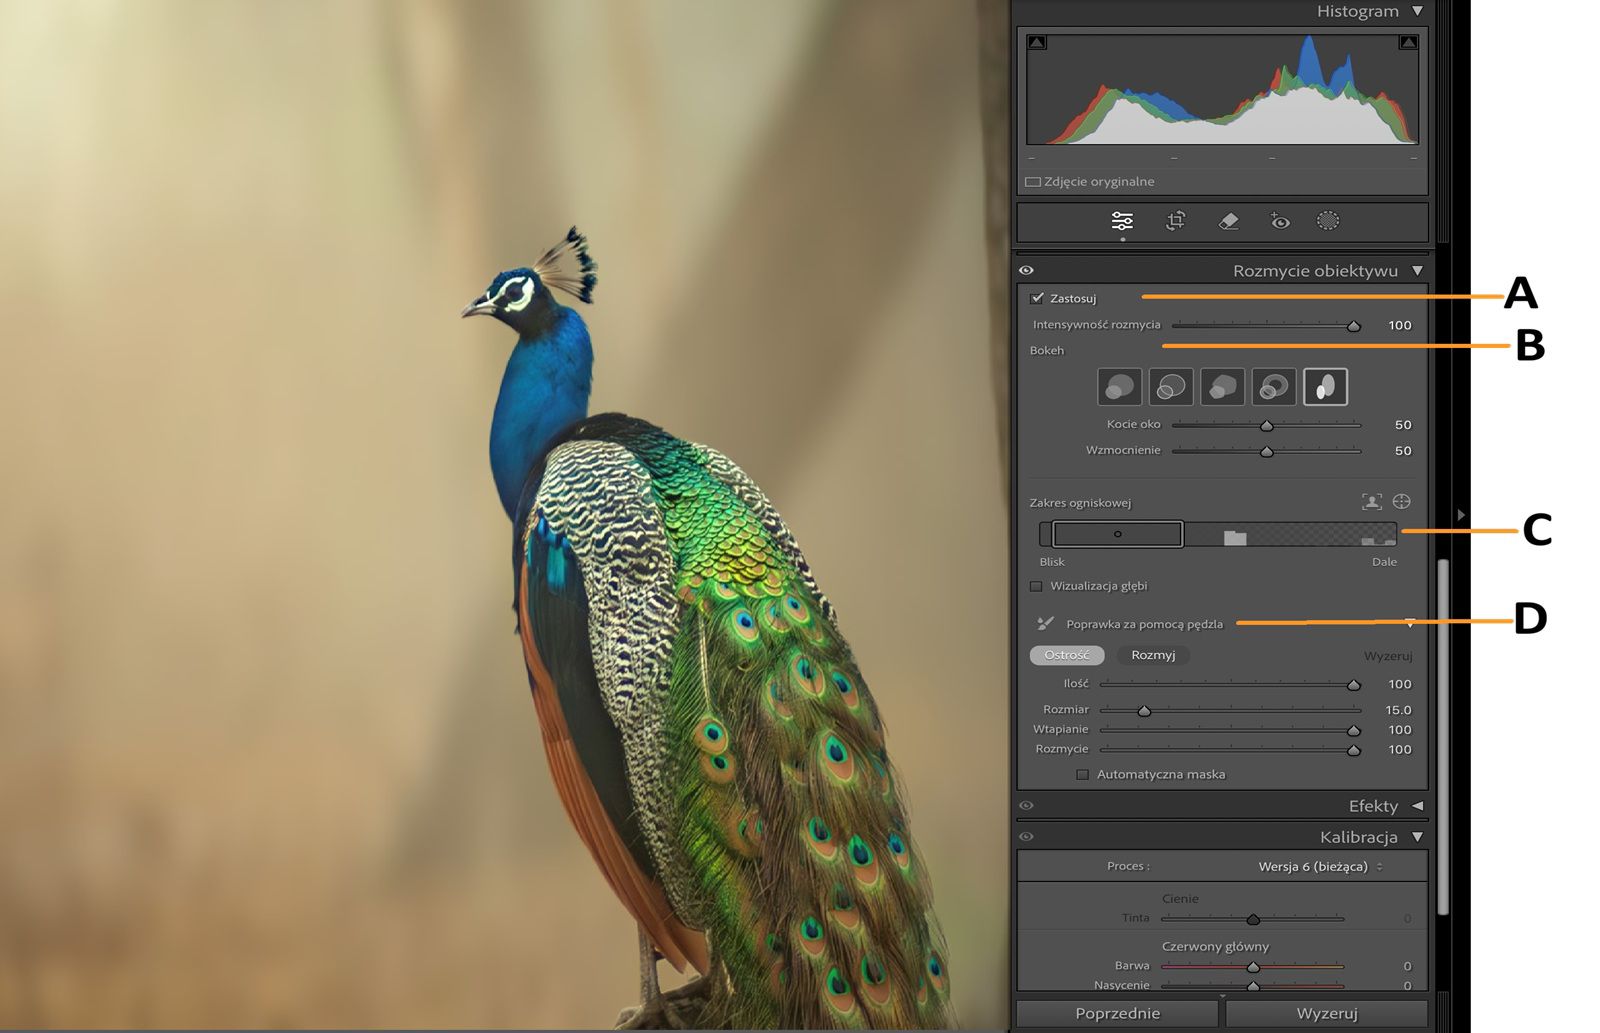Select the Healing eraser tool
The width and height of the screenshot is (1600, 1033).
1229,221
